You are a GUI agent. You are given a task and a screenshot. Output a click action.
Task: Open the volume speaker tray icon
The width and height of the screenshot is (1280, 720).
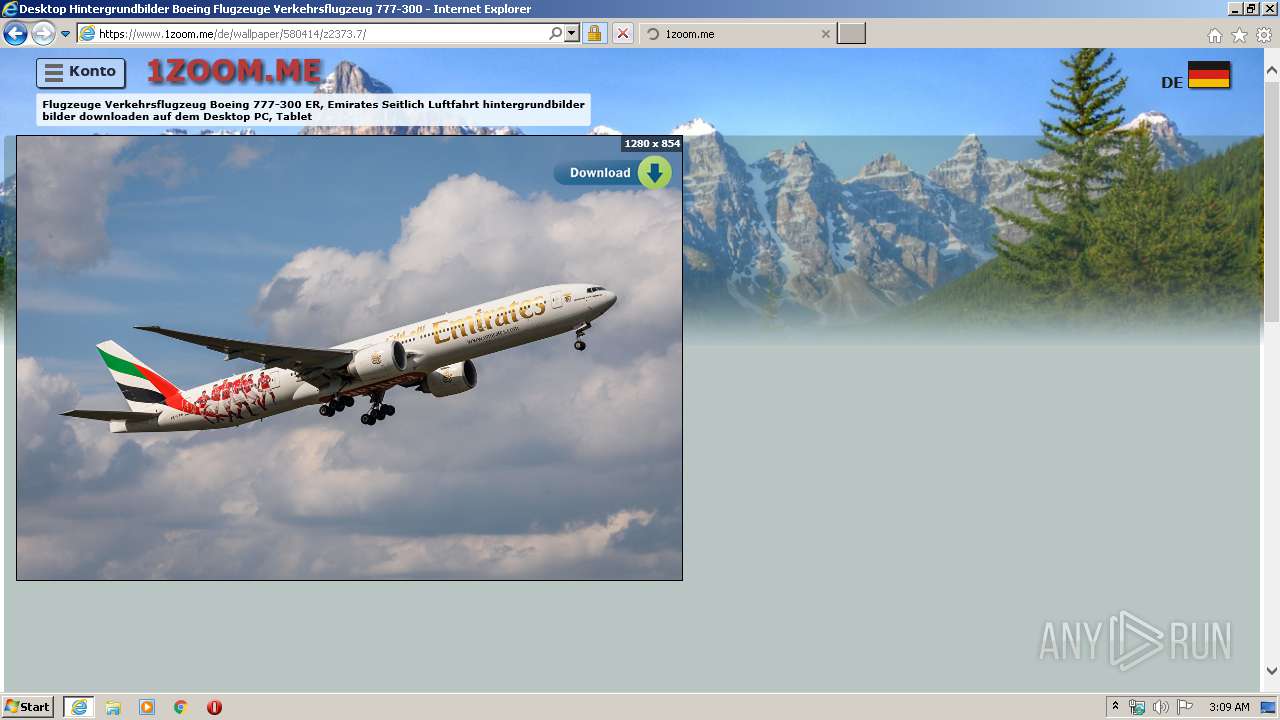click(1161, 707)
